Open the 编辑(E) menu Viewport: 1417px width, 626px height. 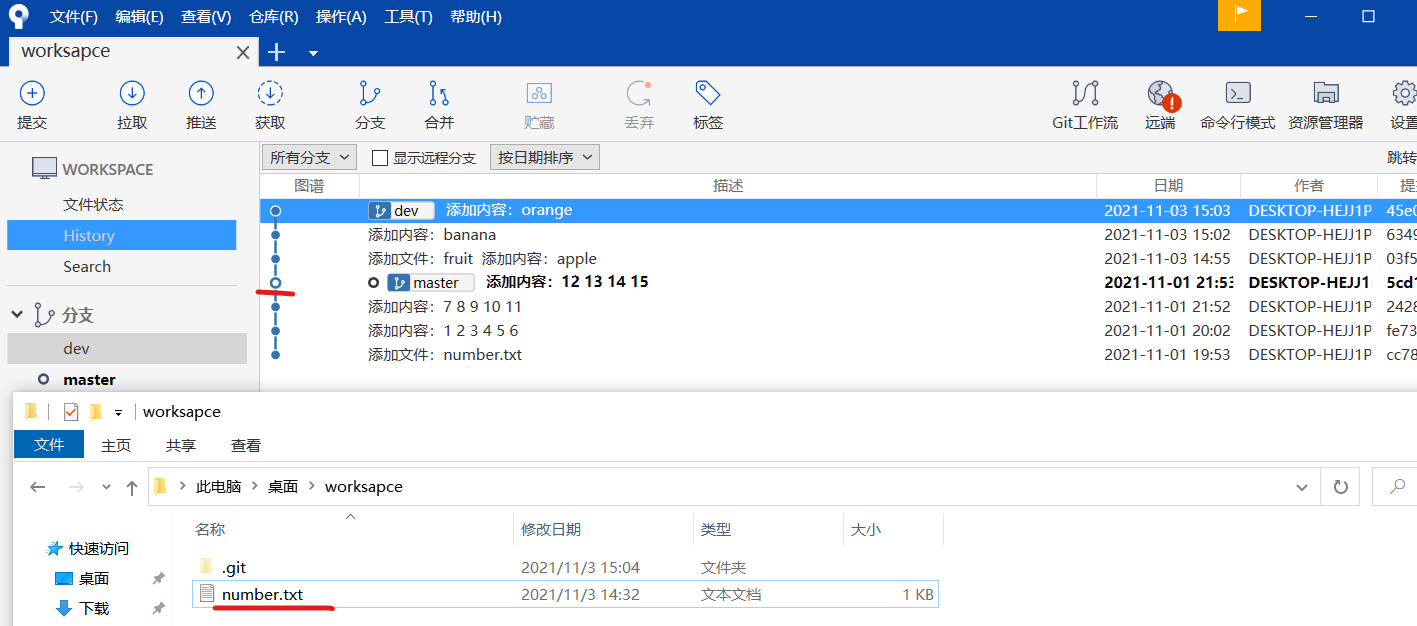coord(140,17)
